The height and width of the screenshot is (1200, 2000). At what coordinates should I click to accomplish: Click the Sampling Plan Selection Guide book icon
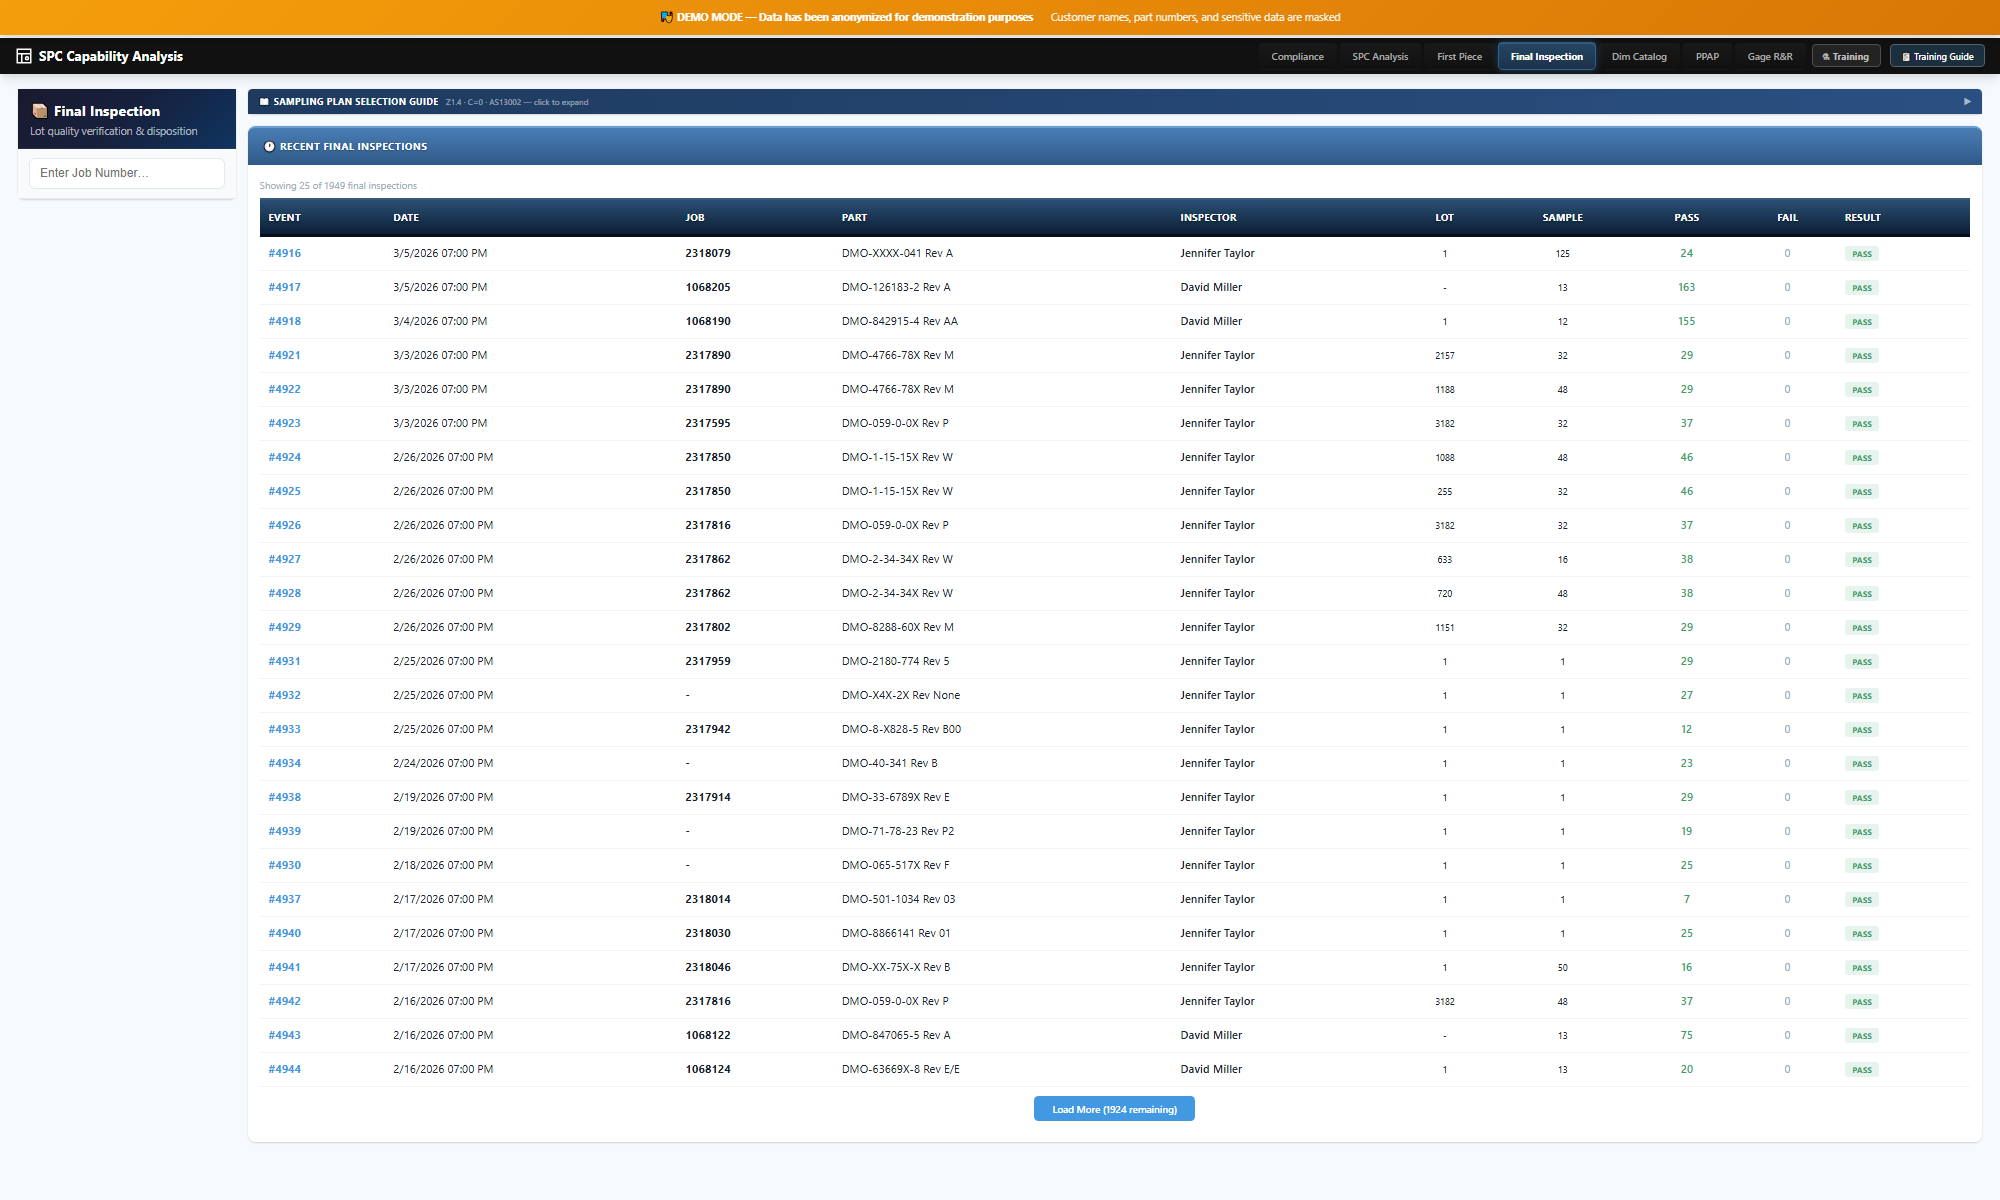264,102
